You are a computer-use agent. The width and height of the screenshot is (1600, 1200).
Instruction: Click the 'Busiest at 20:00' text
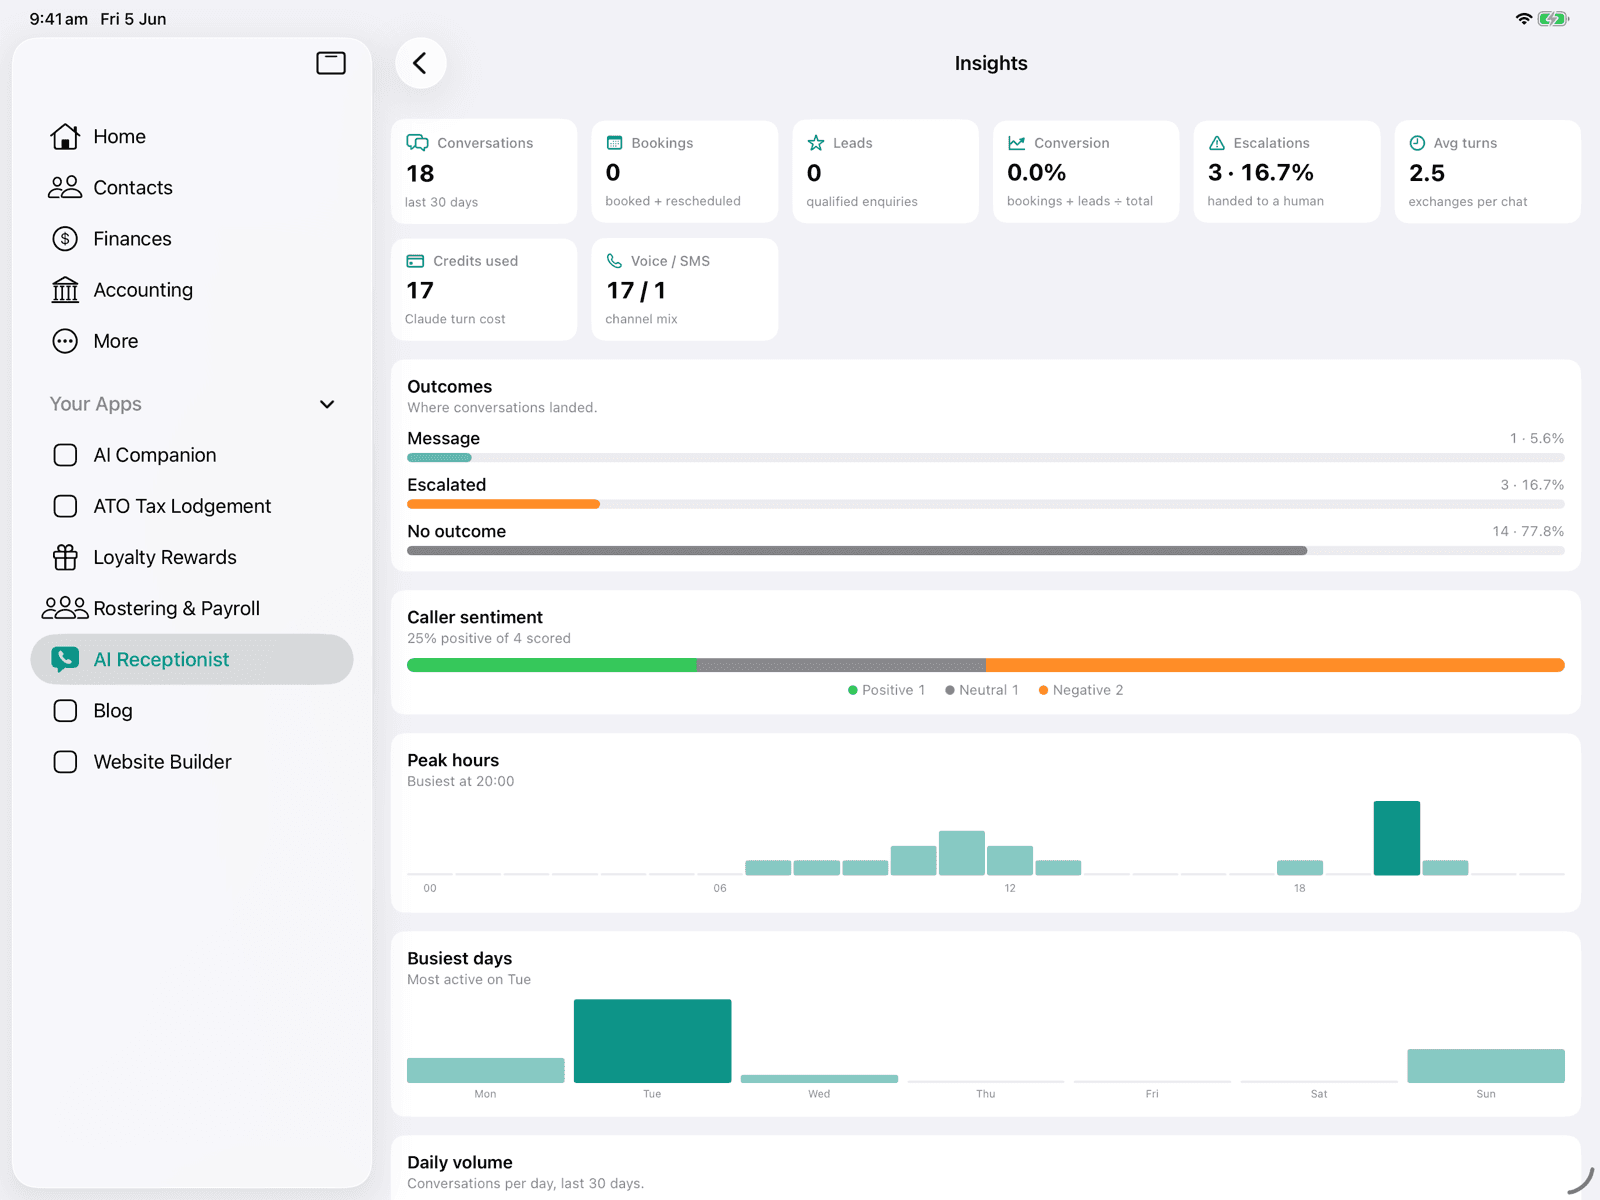pyautogui.click(x=461, y=781)
